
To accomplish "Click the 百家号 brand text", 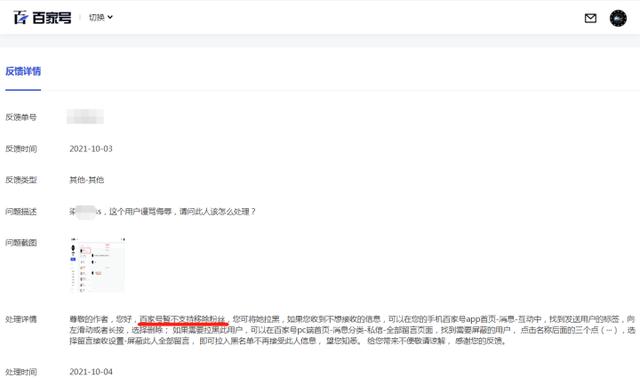I will tap(52, 18).
